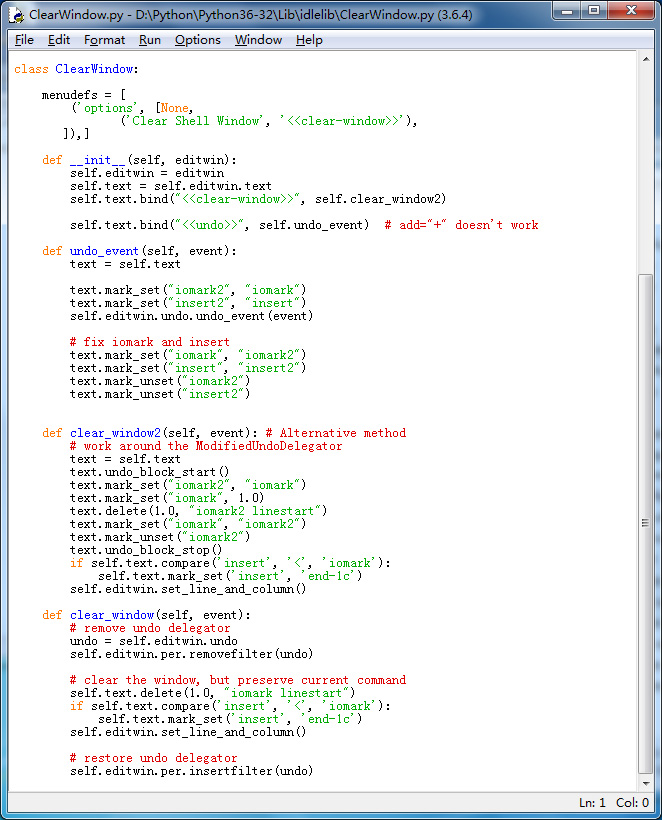Image resolution: width=662 pixels, height=820 pixels.
Task: Click the Col: 0 status bar indicator
Action: tap(632, 803)
